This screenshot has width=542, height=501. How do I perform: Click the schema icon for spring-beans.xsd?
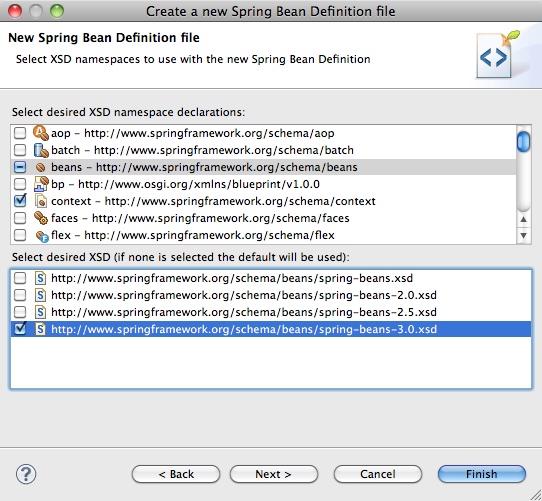click(40, 278)
